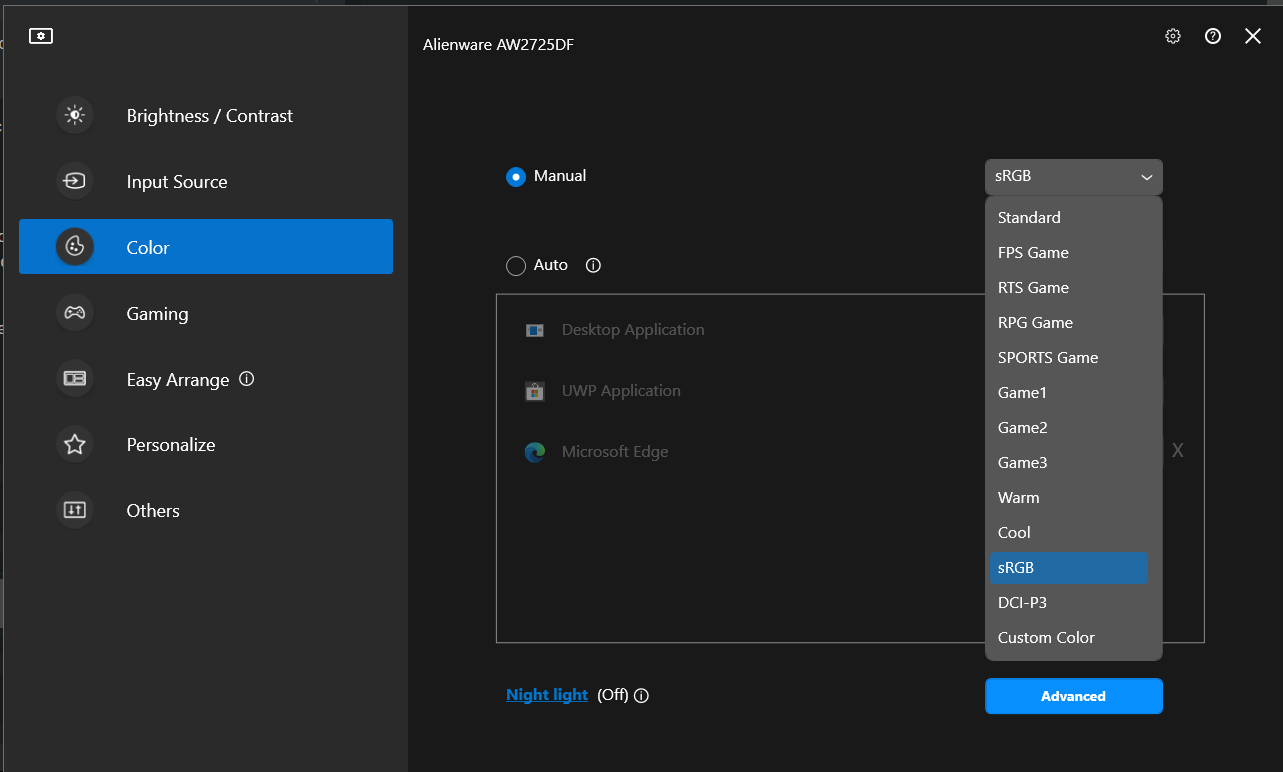Click the Microsoft Edge row text
This screenshot has width=1283, height=772.
(x=615, y=452)
